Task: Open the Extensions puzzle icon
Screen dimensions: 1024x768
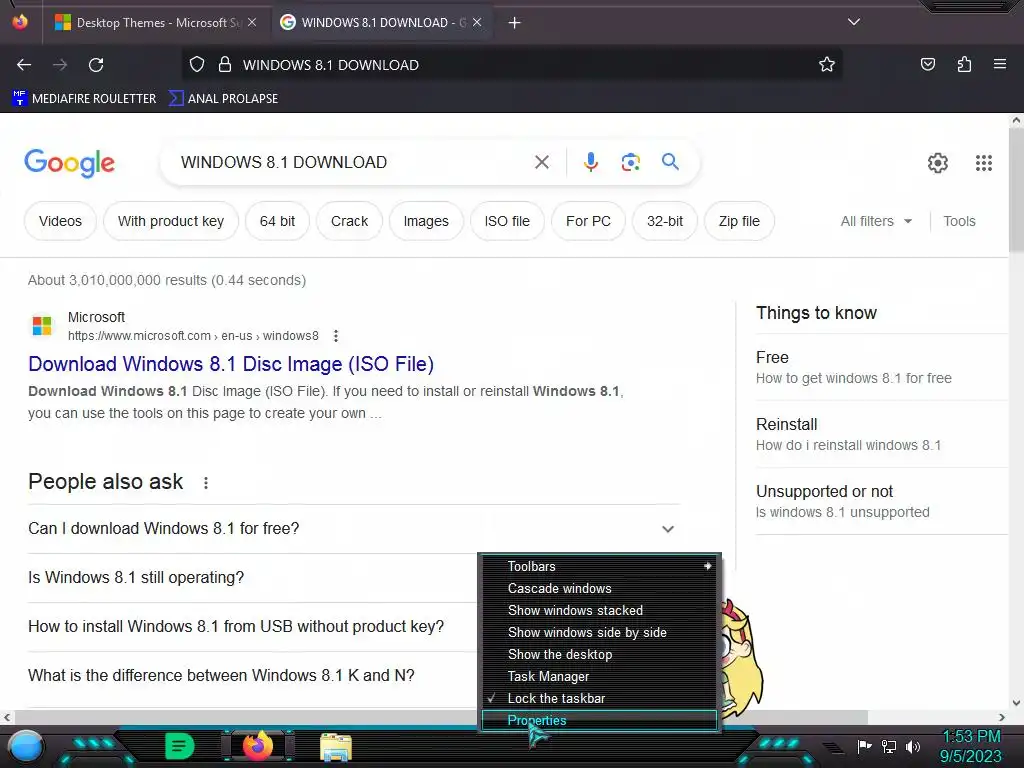Action: 964,65
